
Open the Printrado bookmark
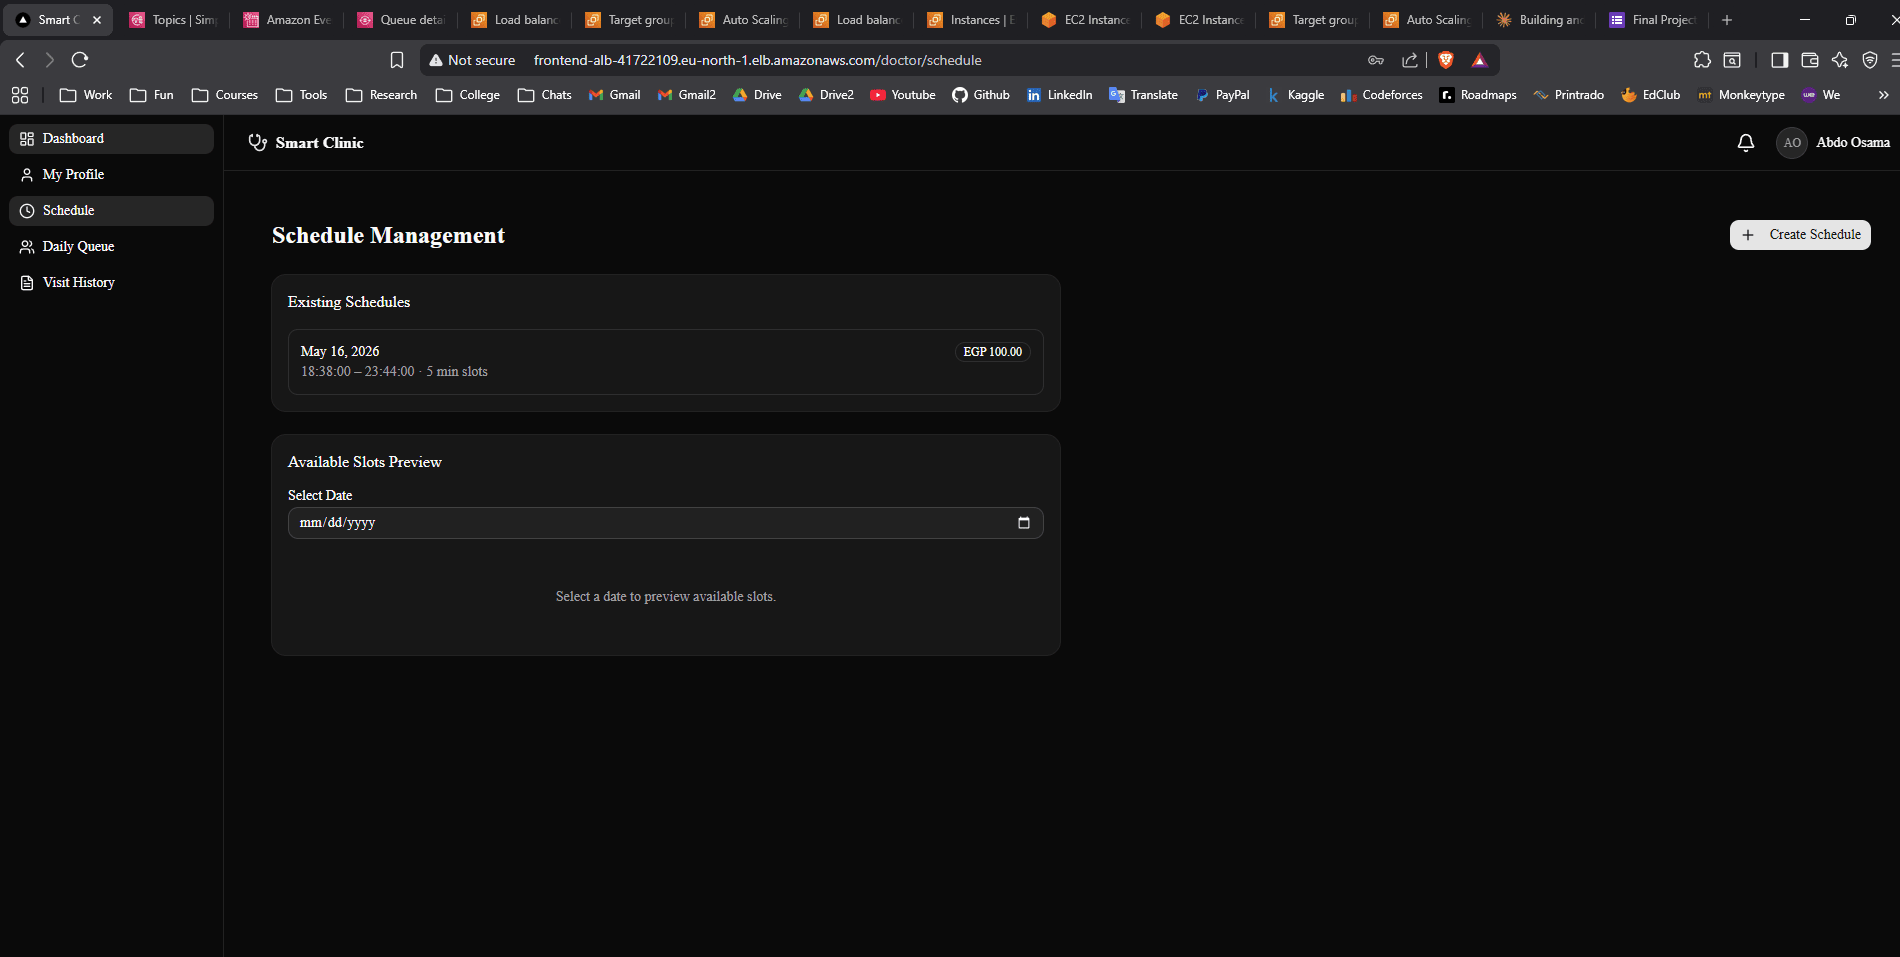pyautogui.click(x=1568, y=95)
